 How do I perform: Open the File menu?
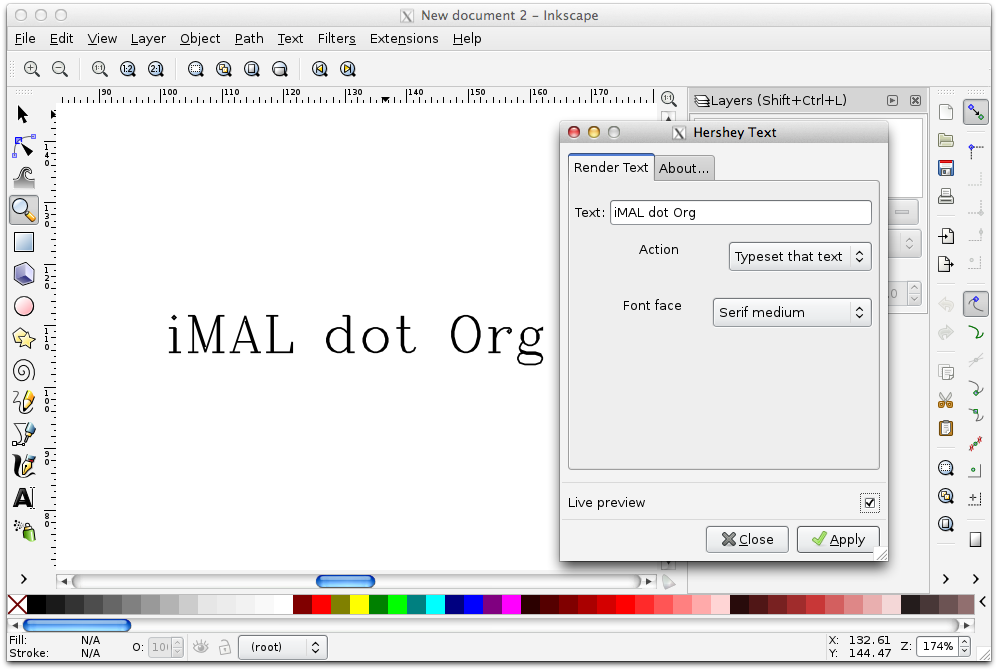tap(25, 39)
